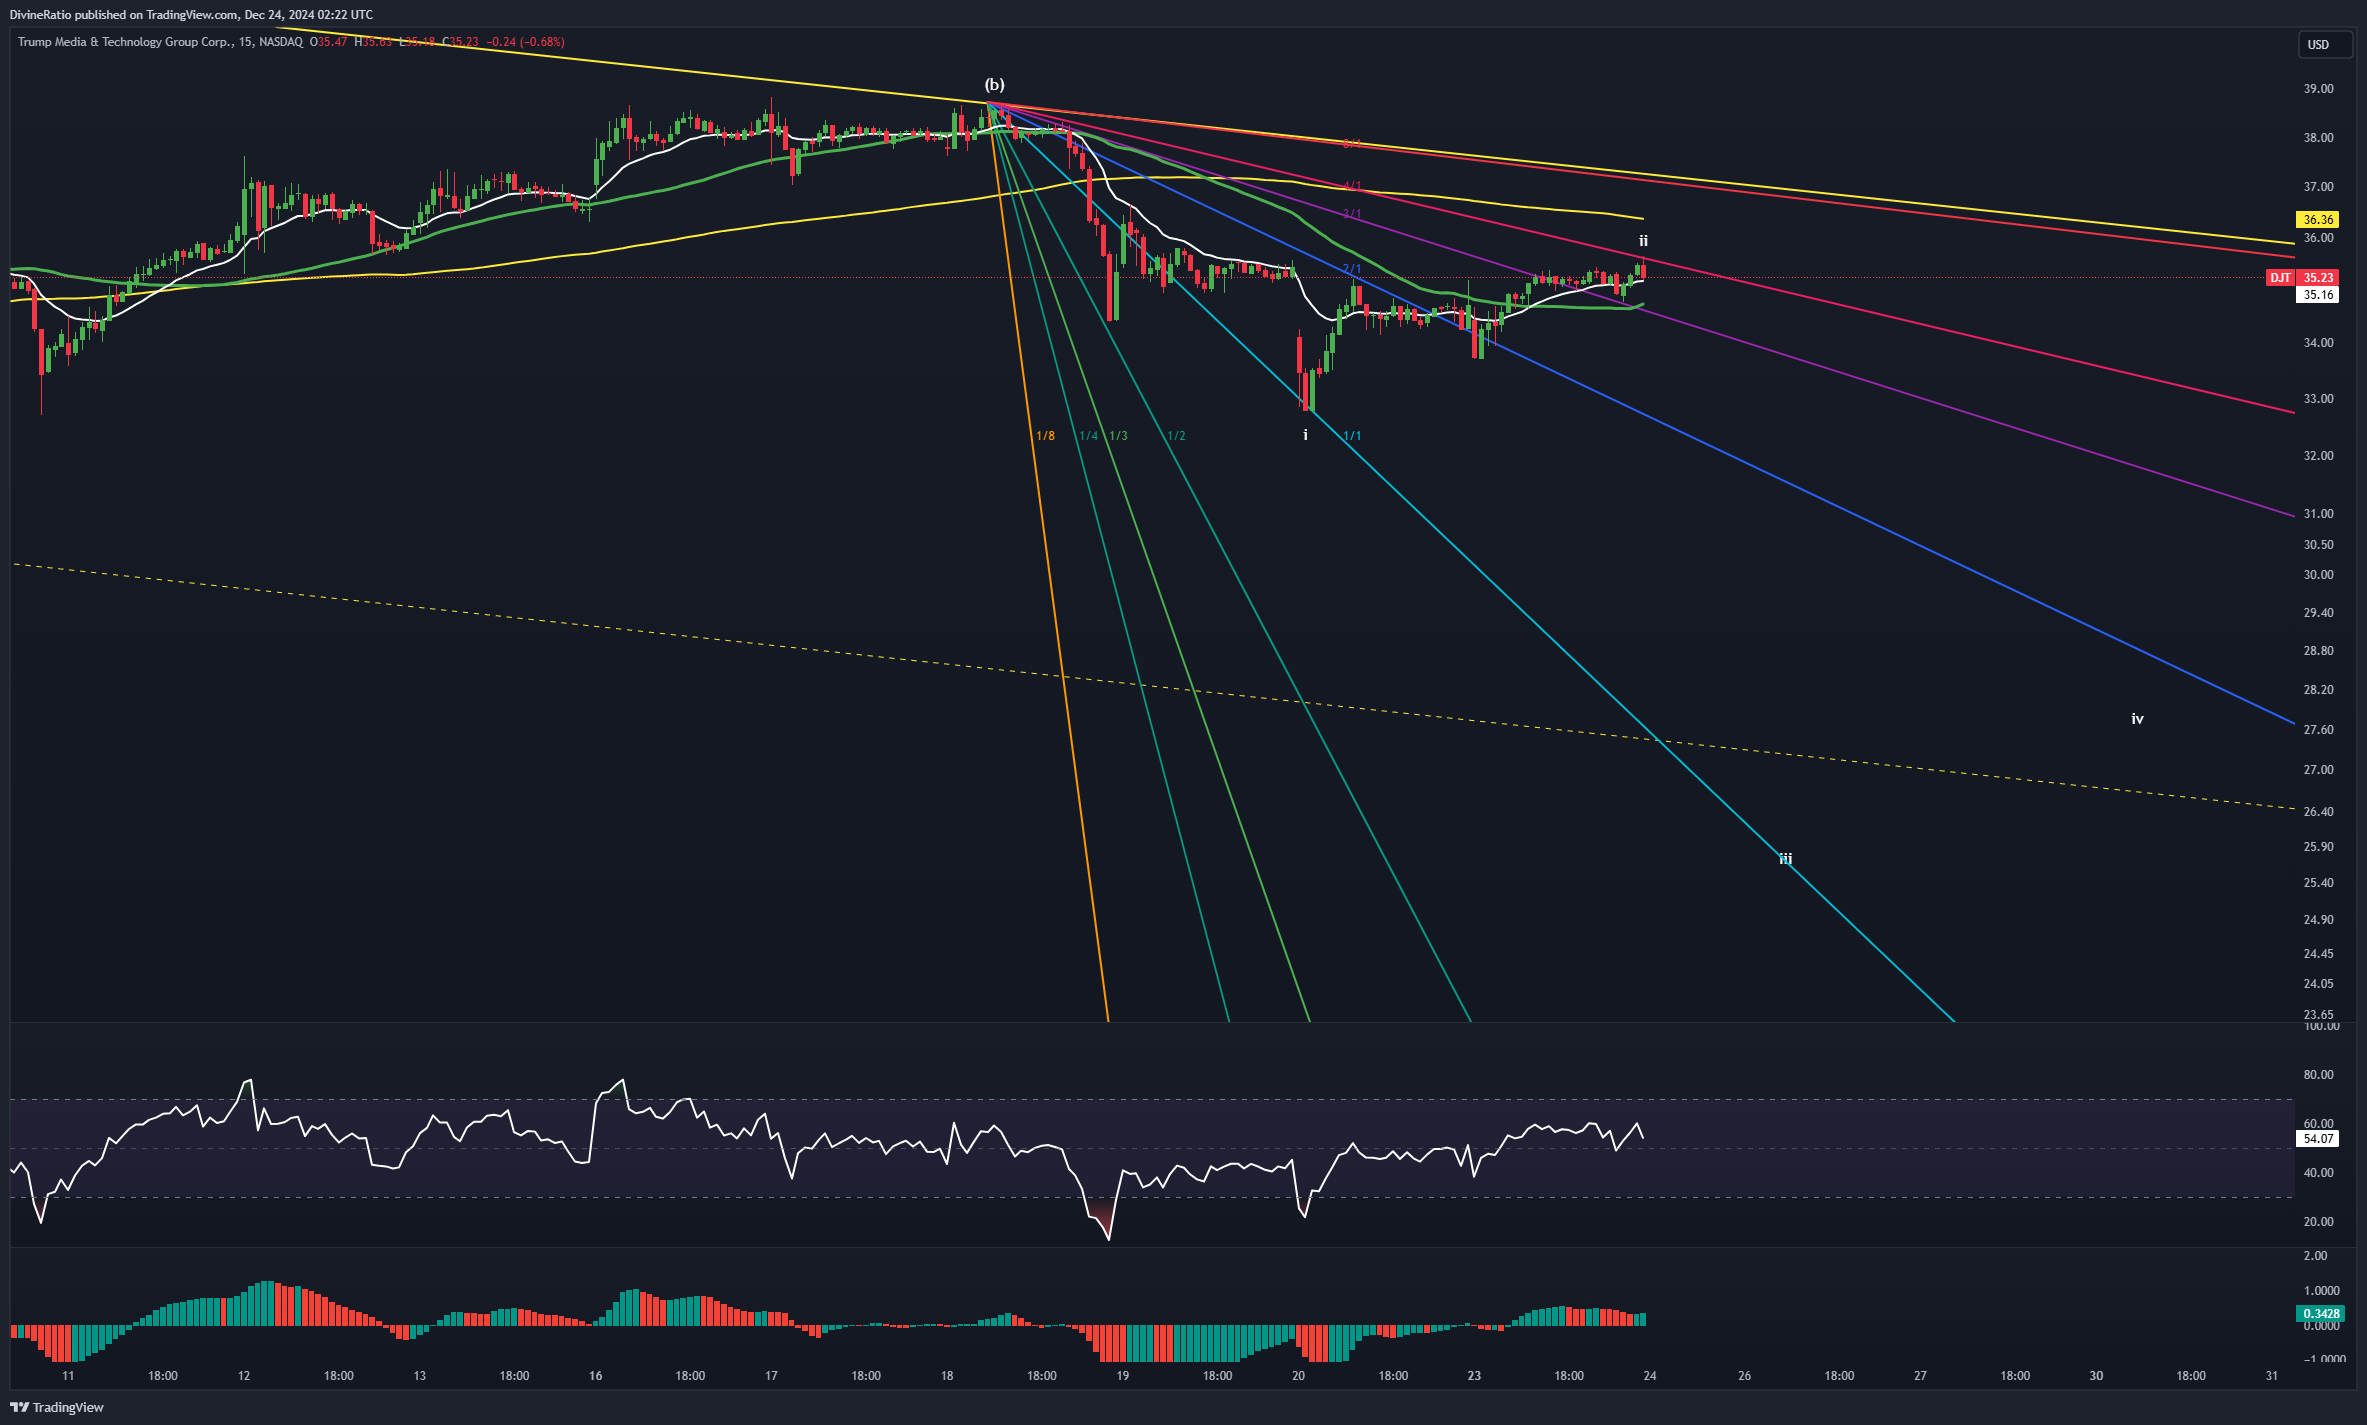Click the 34.00 price axis label
The height and width of the screenshot is (1425, 2367).
2318,343
